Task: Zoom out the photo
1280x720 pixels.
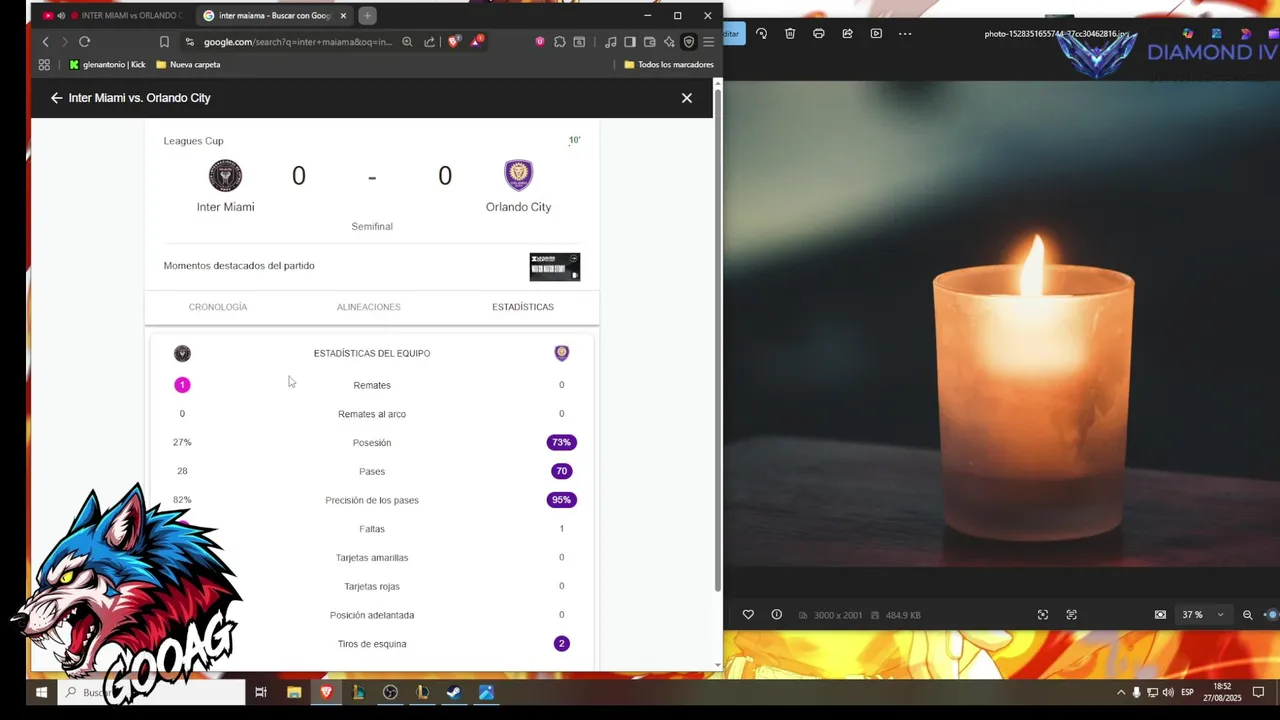Action: coord(1248,615)
